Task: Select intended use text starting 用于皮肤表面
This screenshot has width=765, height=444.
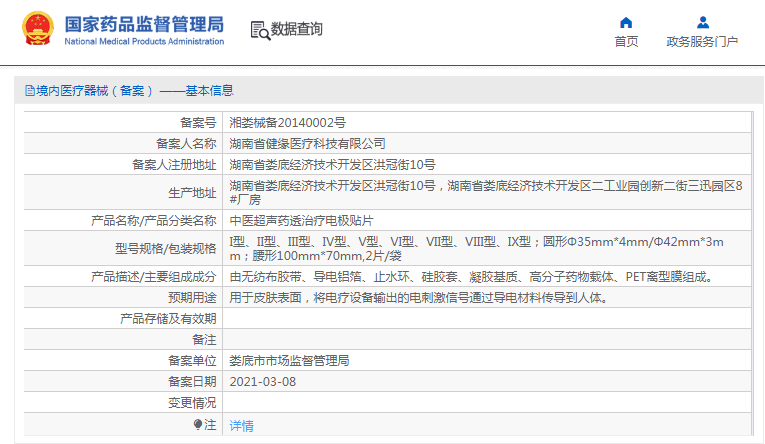Action: (419, 298)
